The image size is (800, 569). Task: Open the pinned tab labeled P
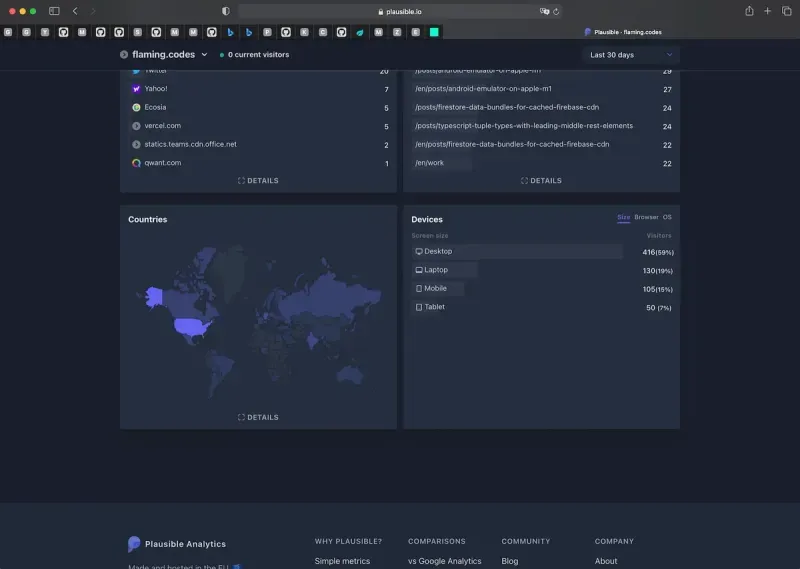[x=267, y=32]
